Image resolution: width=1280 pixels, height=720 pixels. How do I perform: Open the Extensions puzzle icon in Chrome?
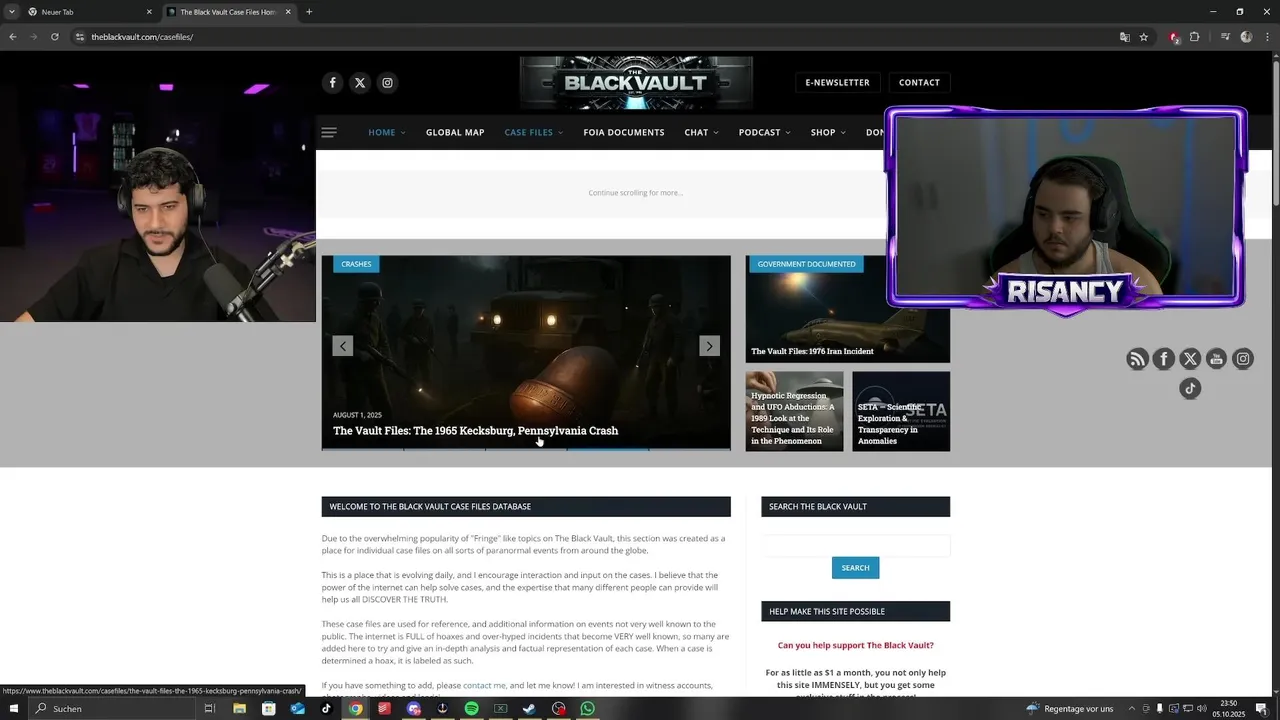(1194, 37)
